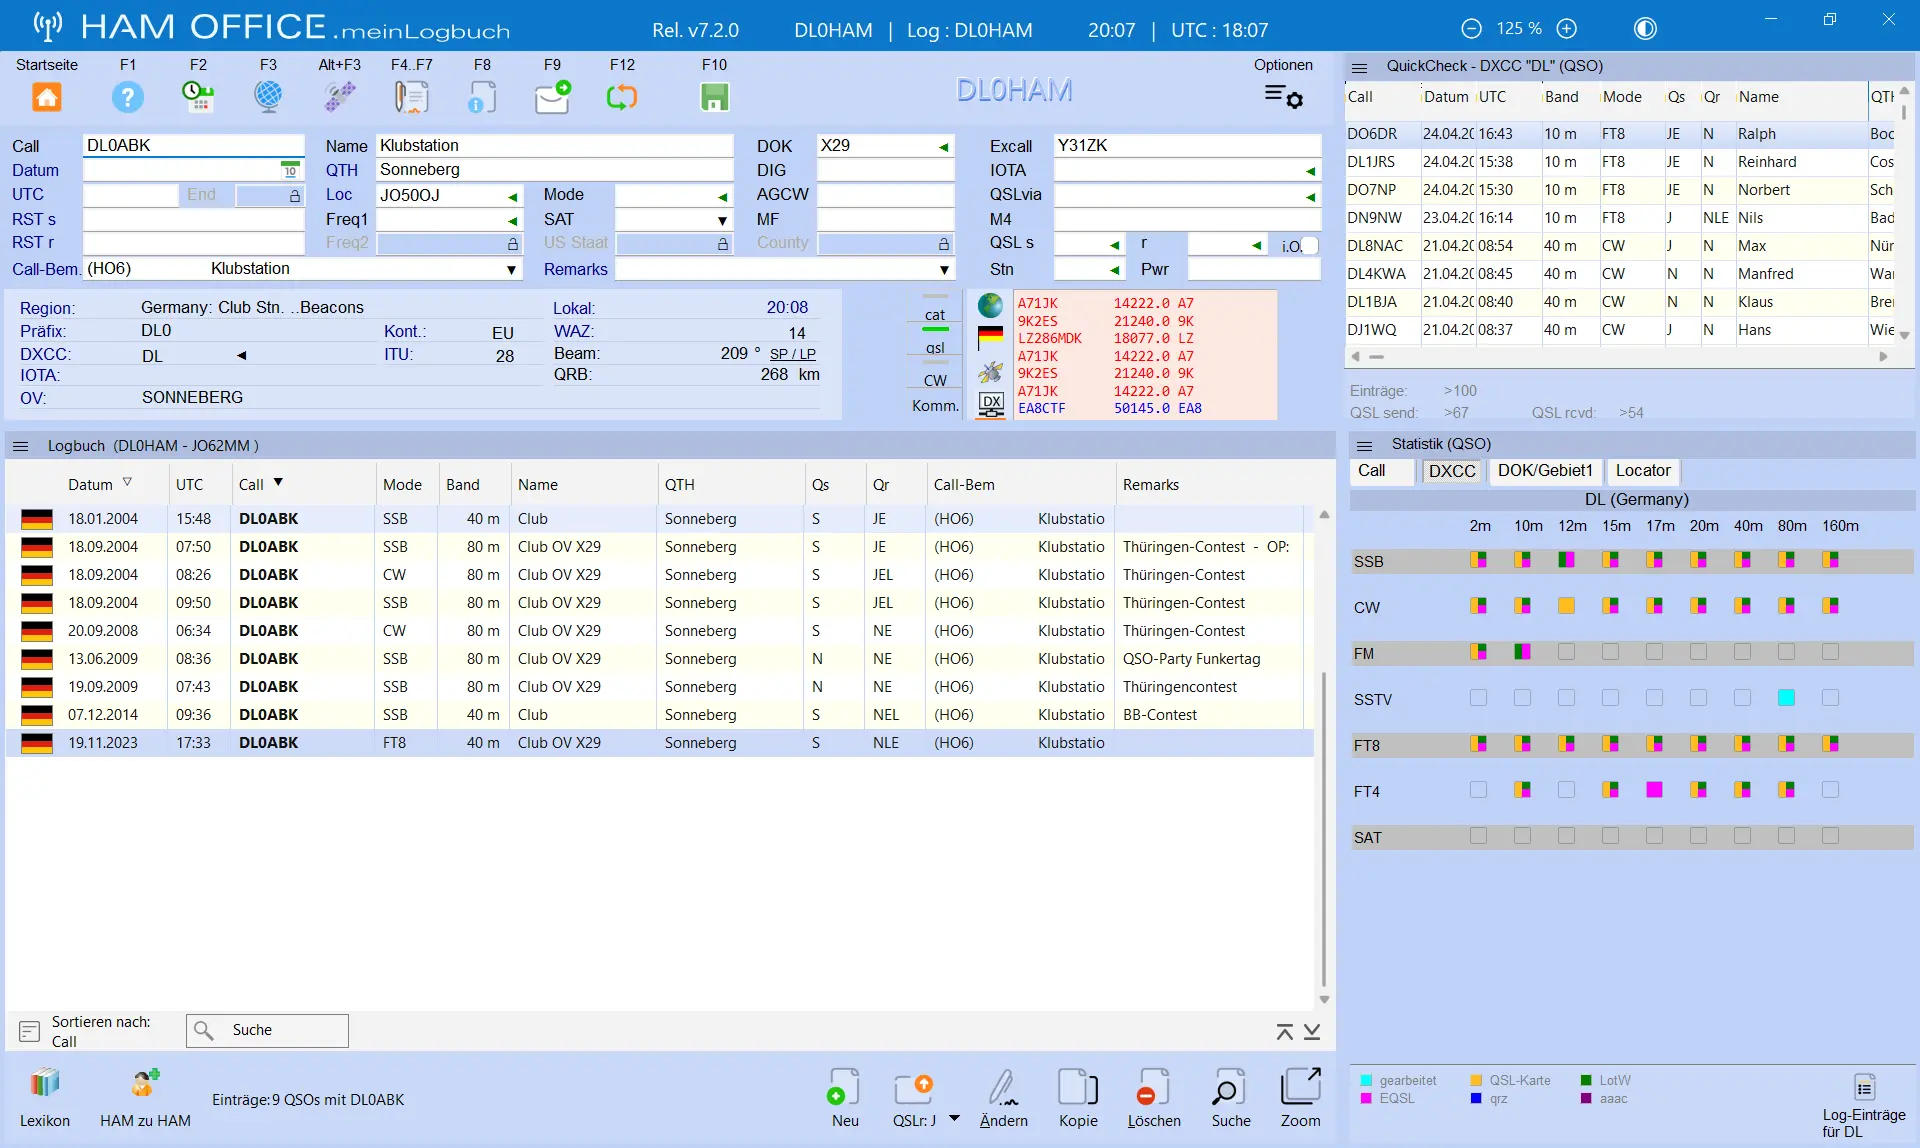Open the F3 globe map icon
This screenshot has height=1148, width=1920.
(268, 97)
